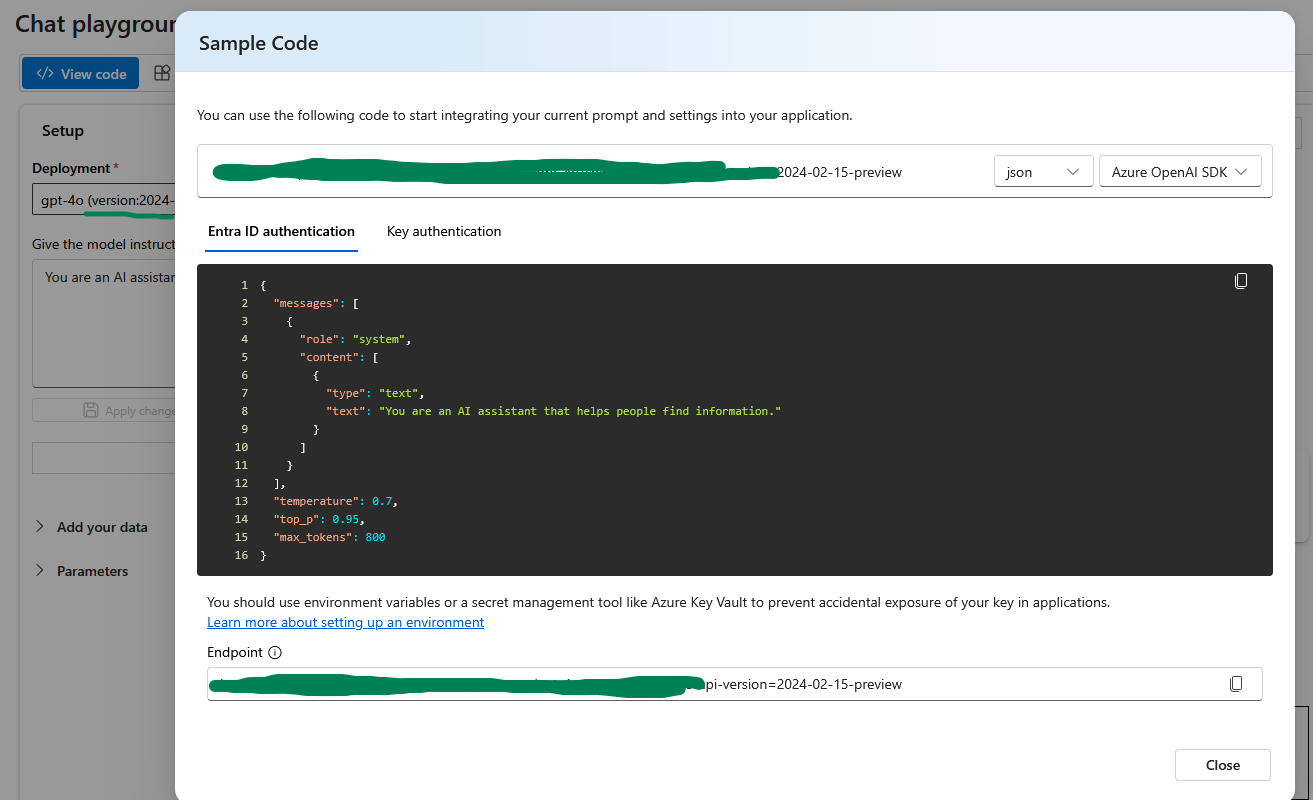Open the gpt-4o Deployment dropdown
Screen dimensions: 1313x800
coord(104,200)
